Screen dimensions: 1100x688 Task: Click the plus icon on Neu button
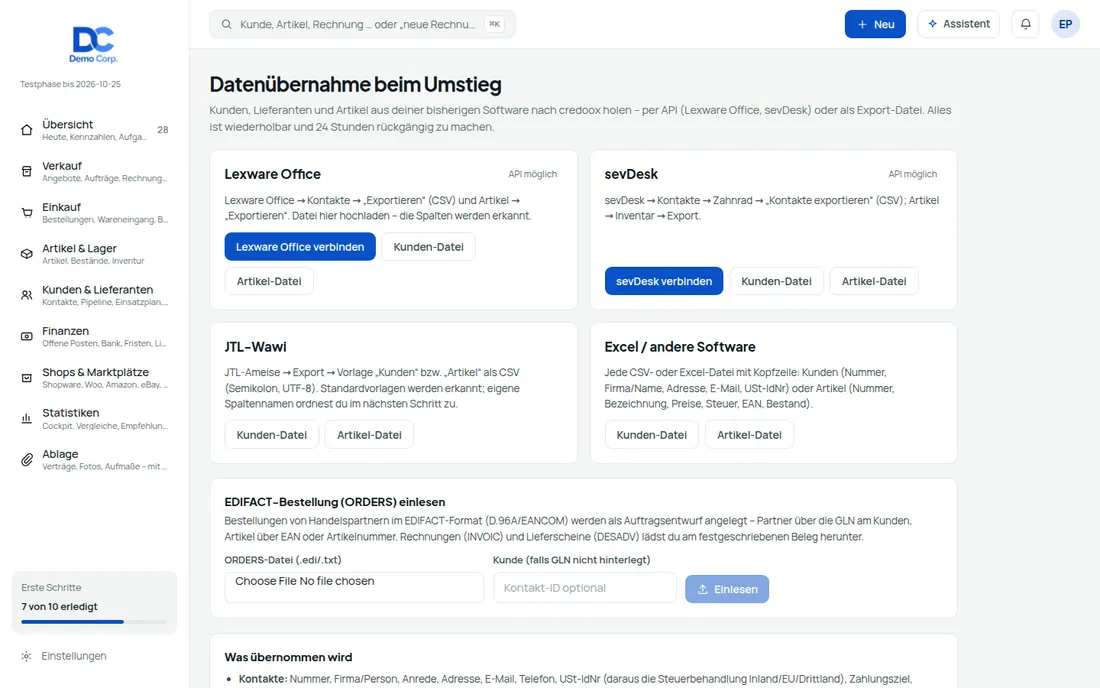862,25
